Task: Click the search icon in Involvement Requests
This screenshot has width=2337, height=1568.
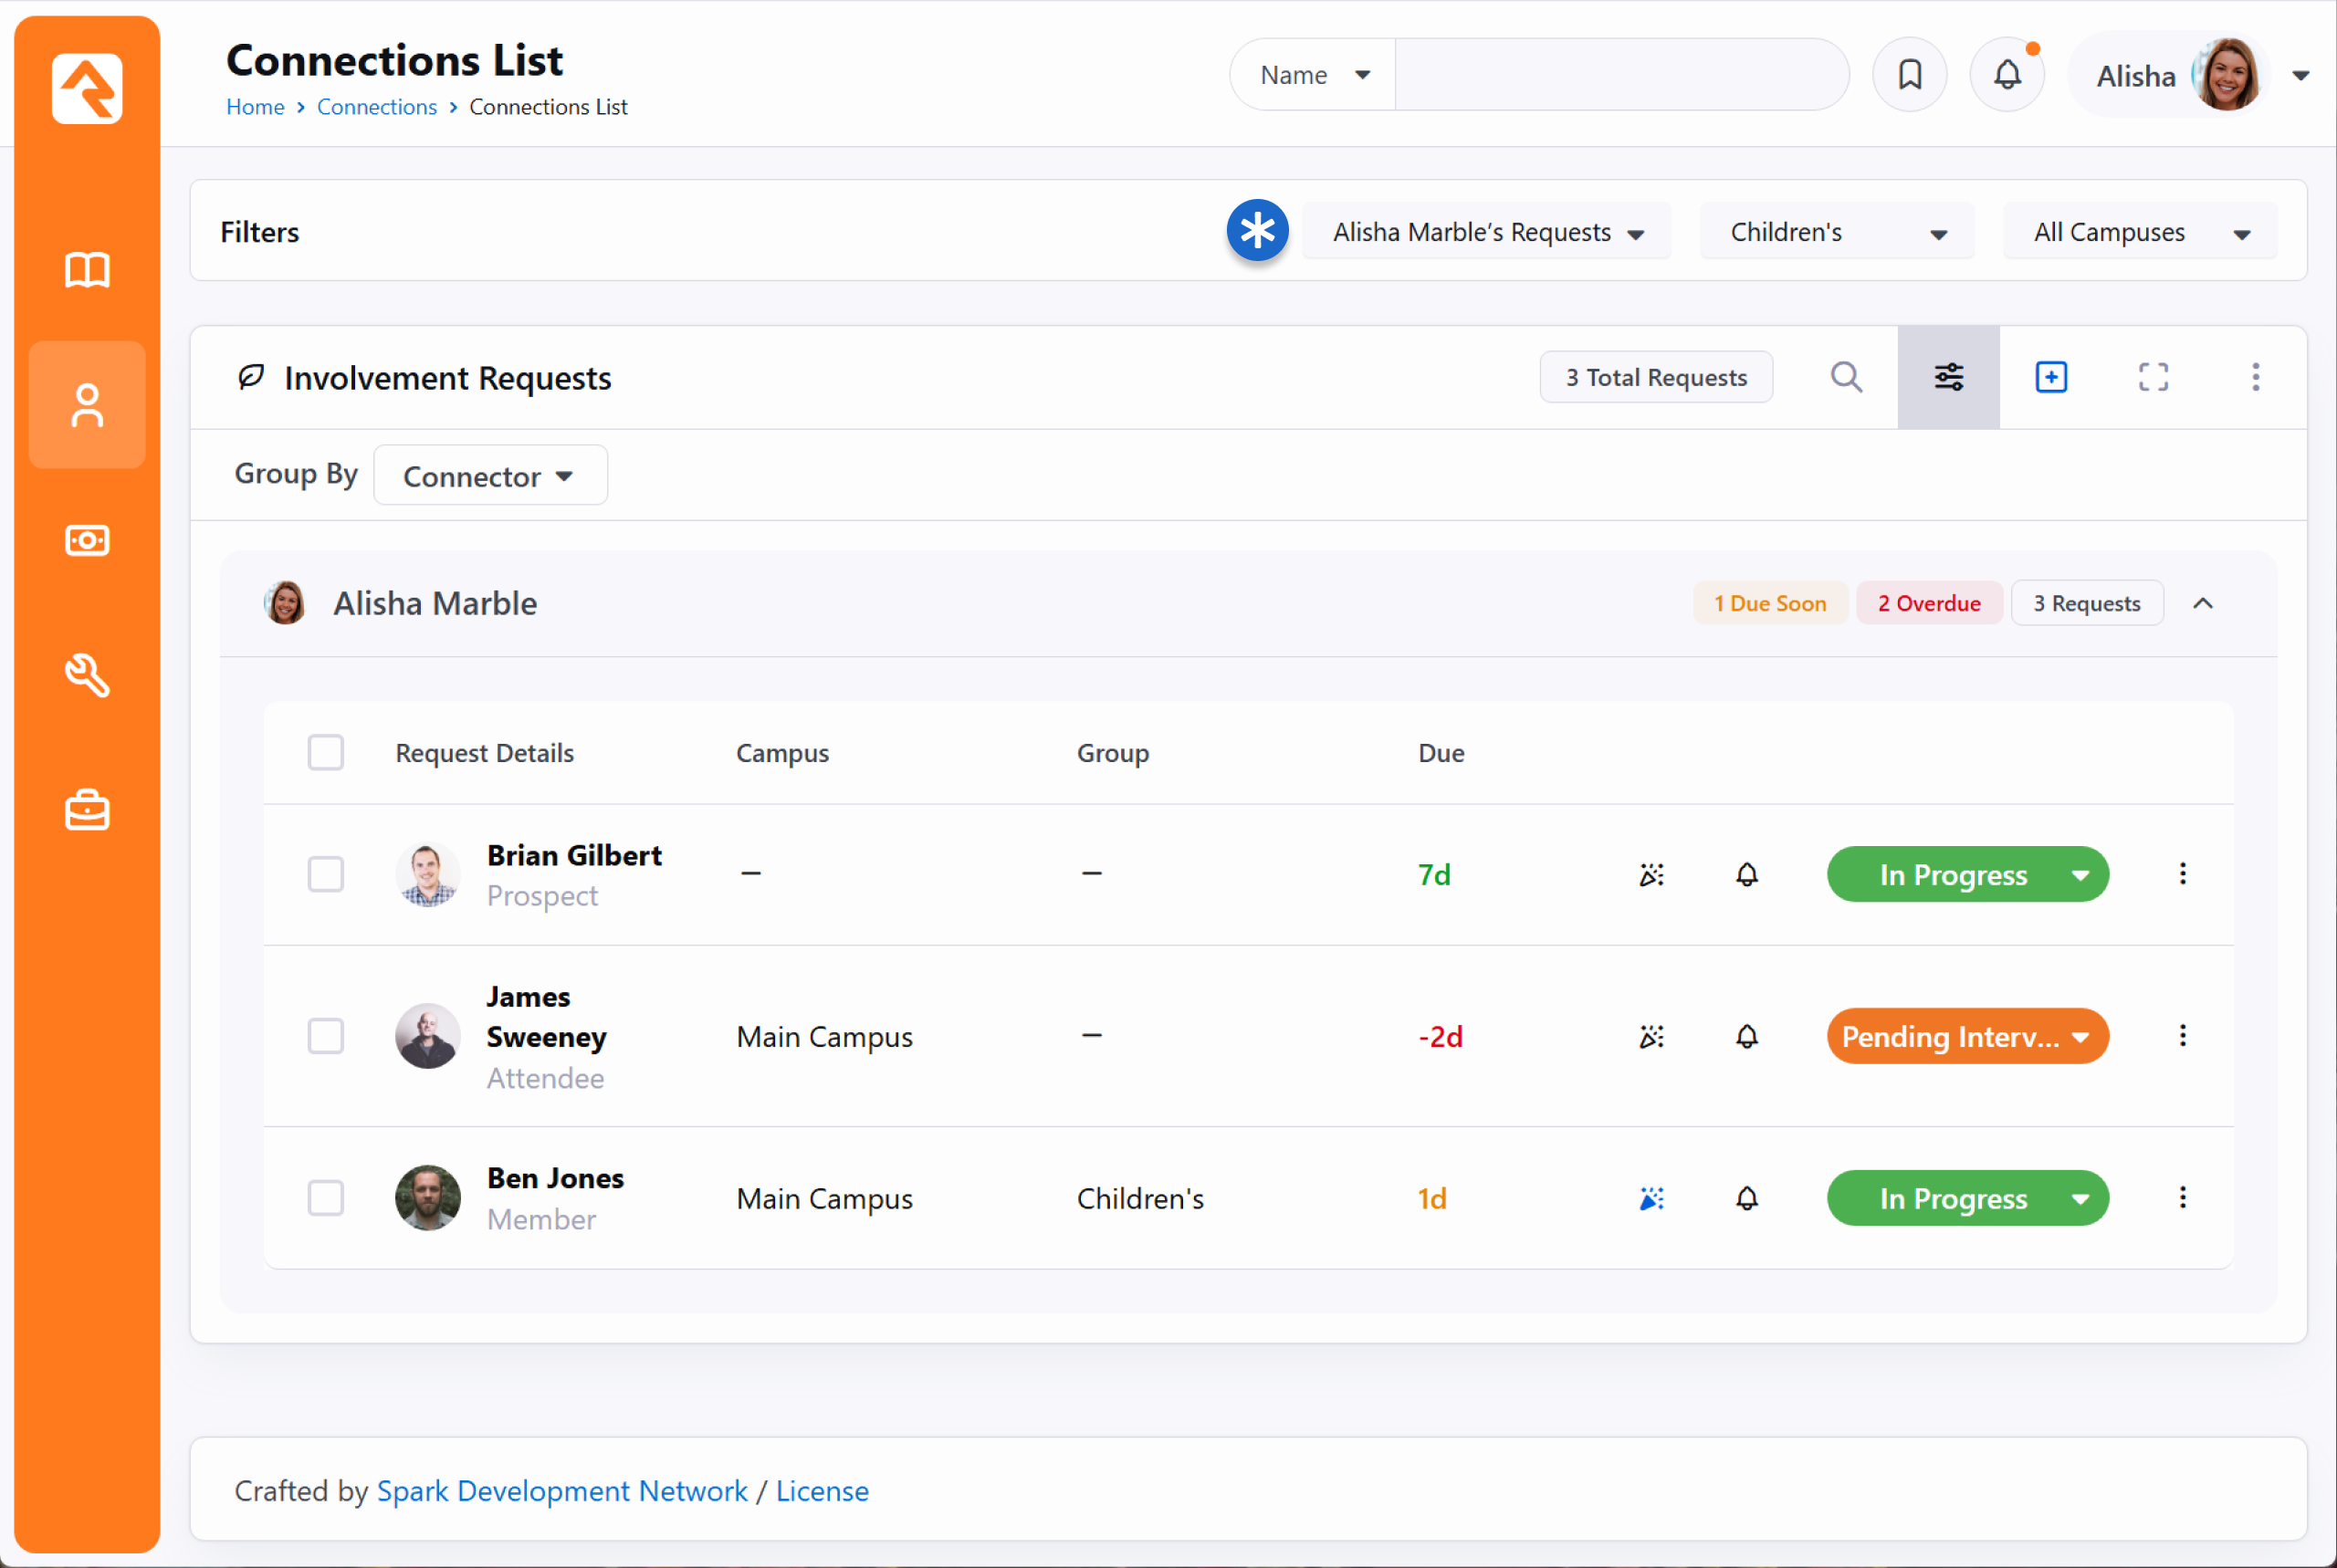Action: [1845, 377]
